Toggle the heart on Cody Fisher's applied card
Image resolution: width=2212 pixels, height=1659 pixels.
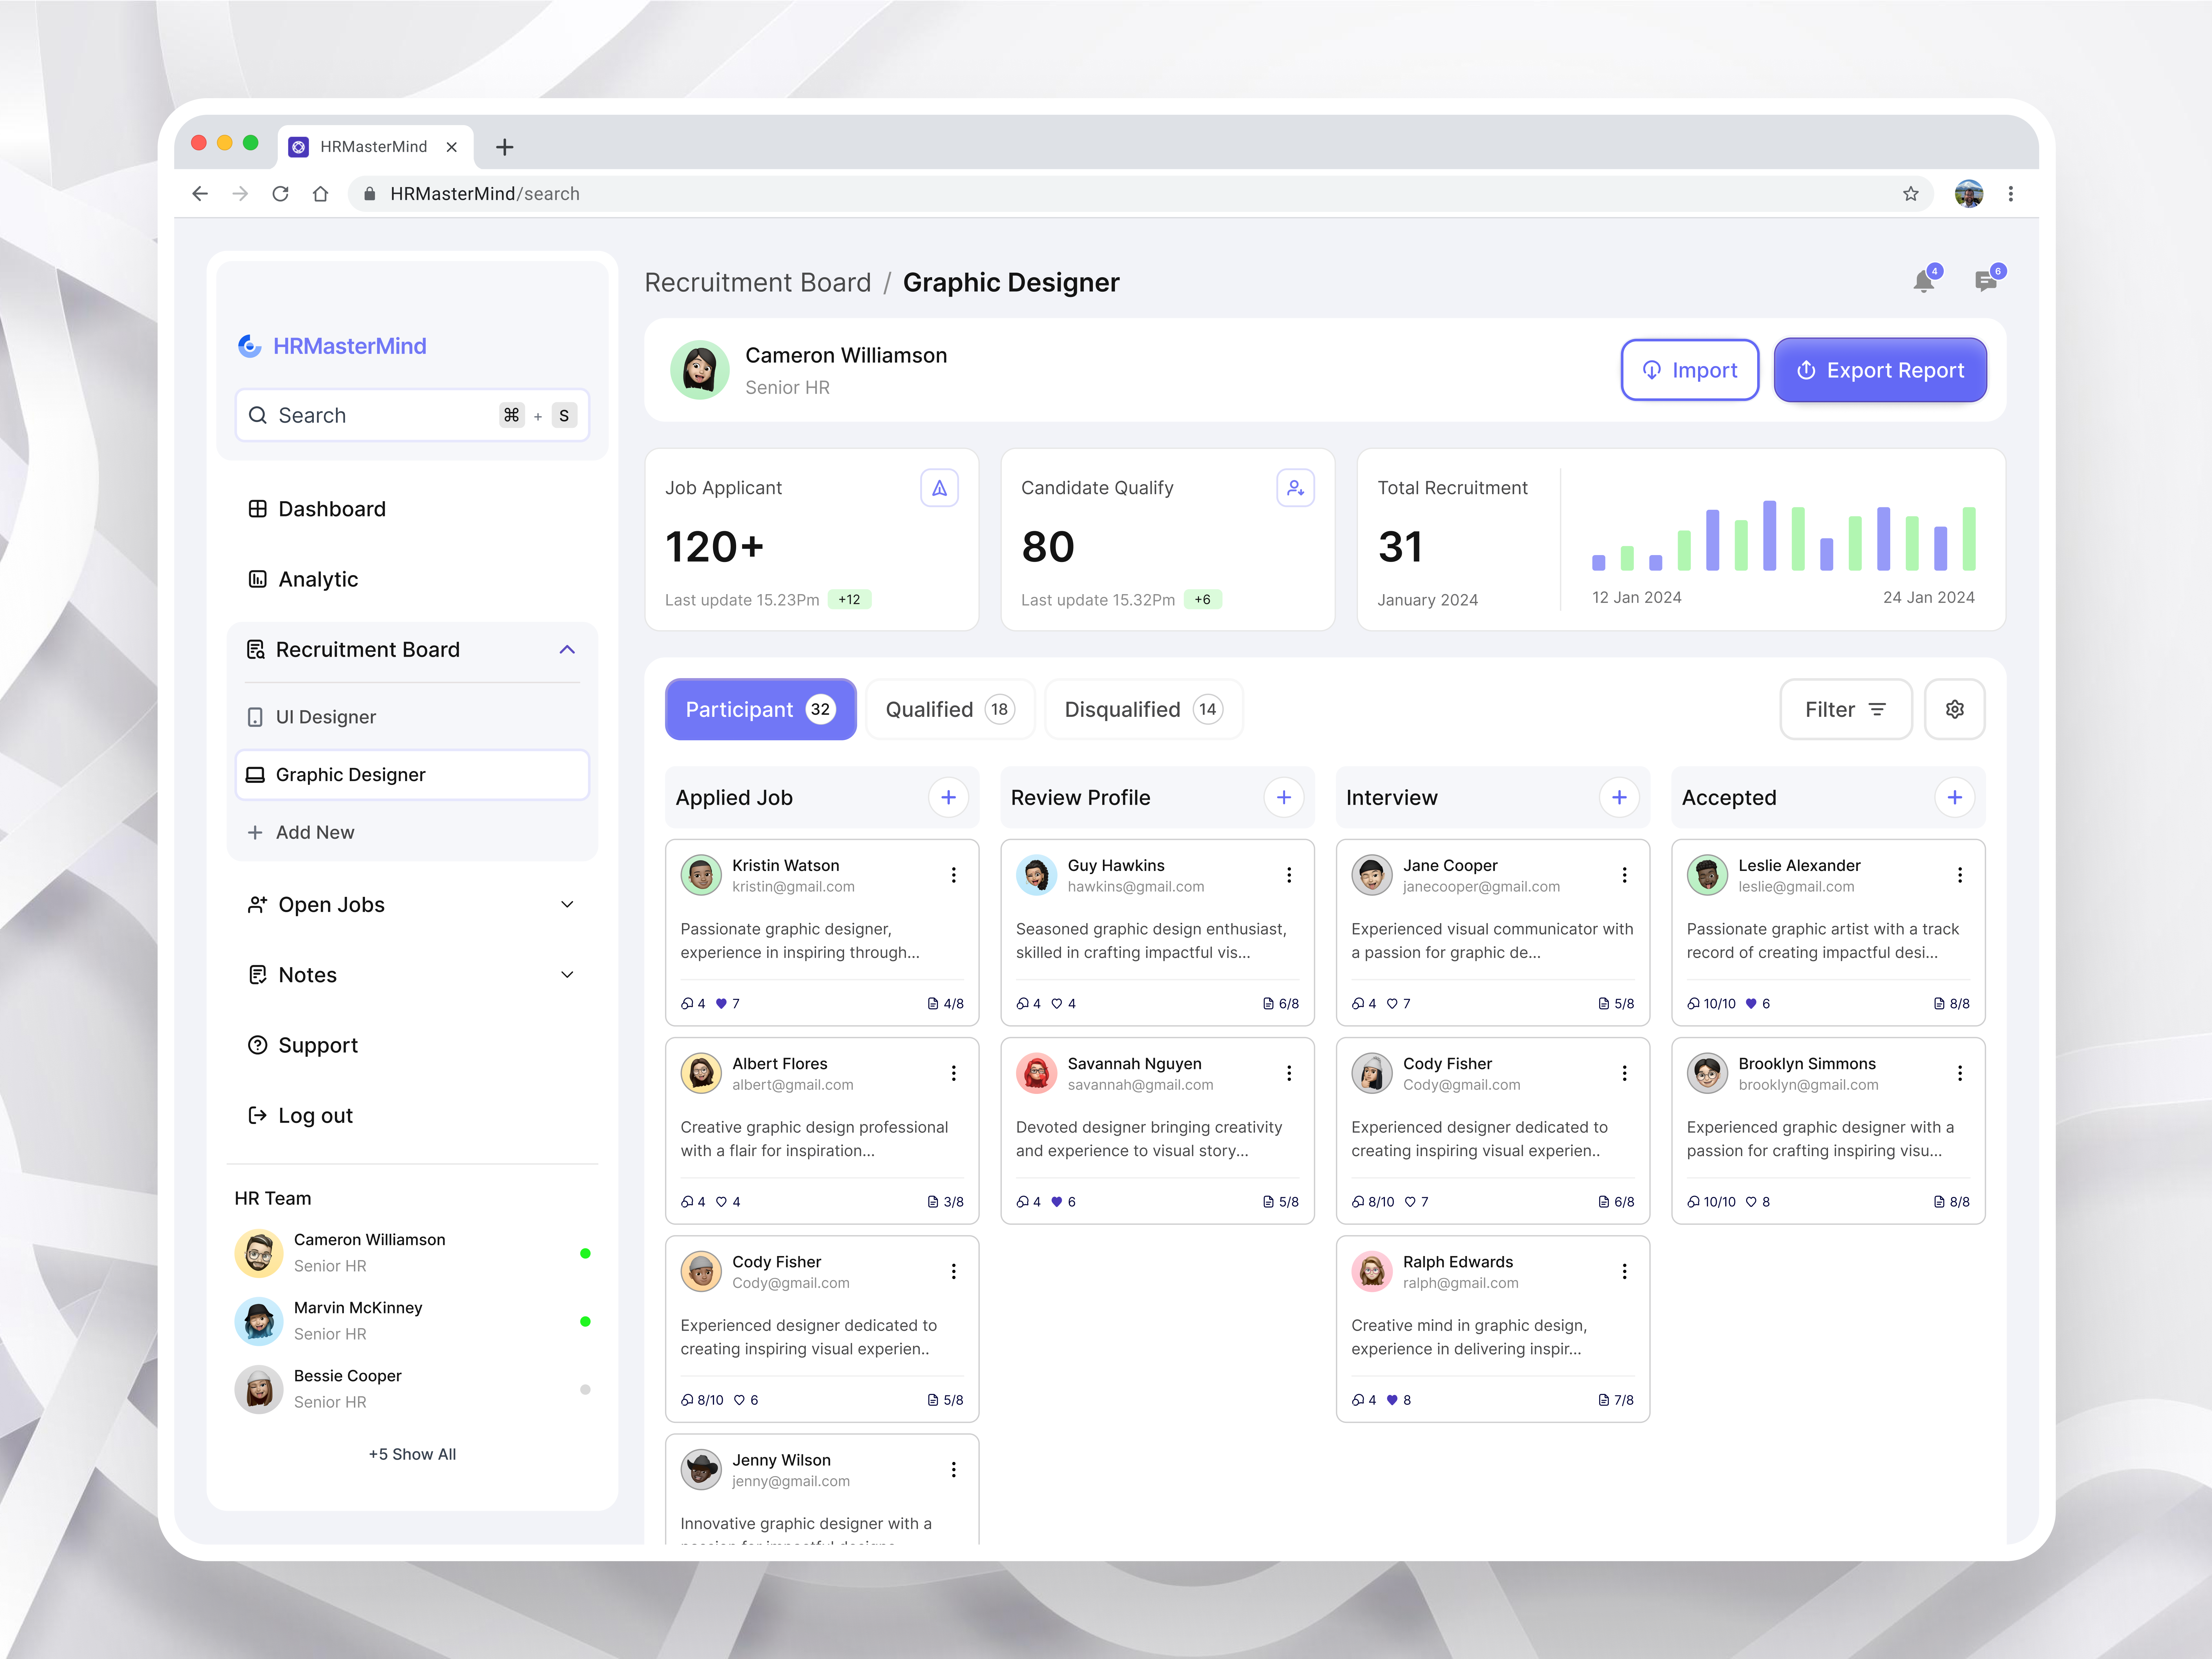click(739, 1400)
